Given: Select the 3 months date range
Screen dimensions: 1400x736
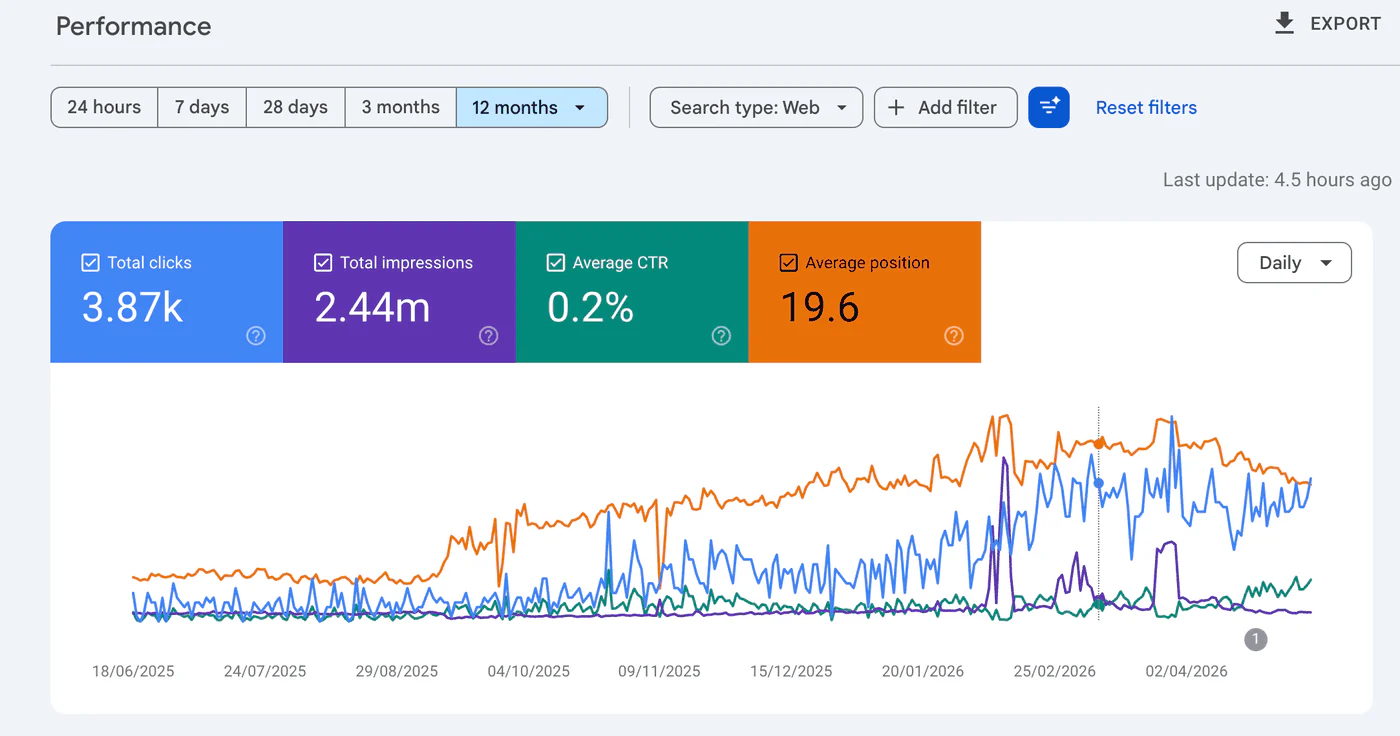Looking at the screenshot, I should click(x=400, y=107).
